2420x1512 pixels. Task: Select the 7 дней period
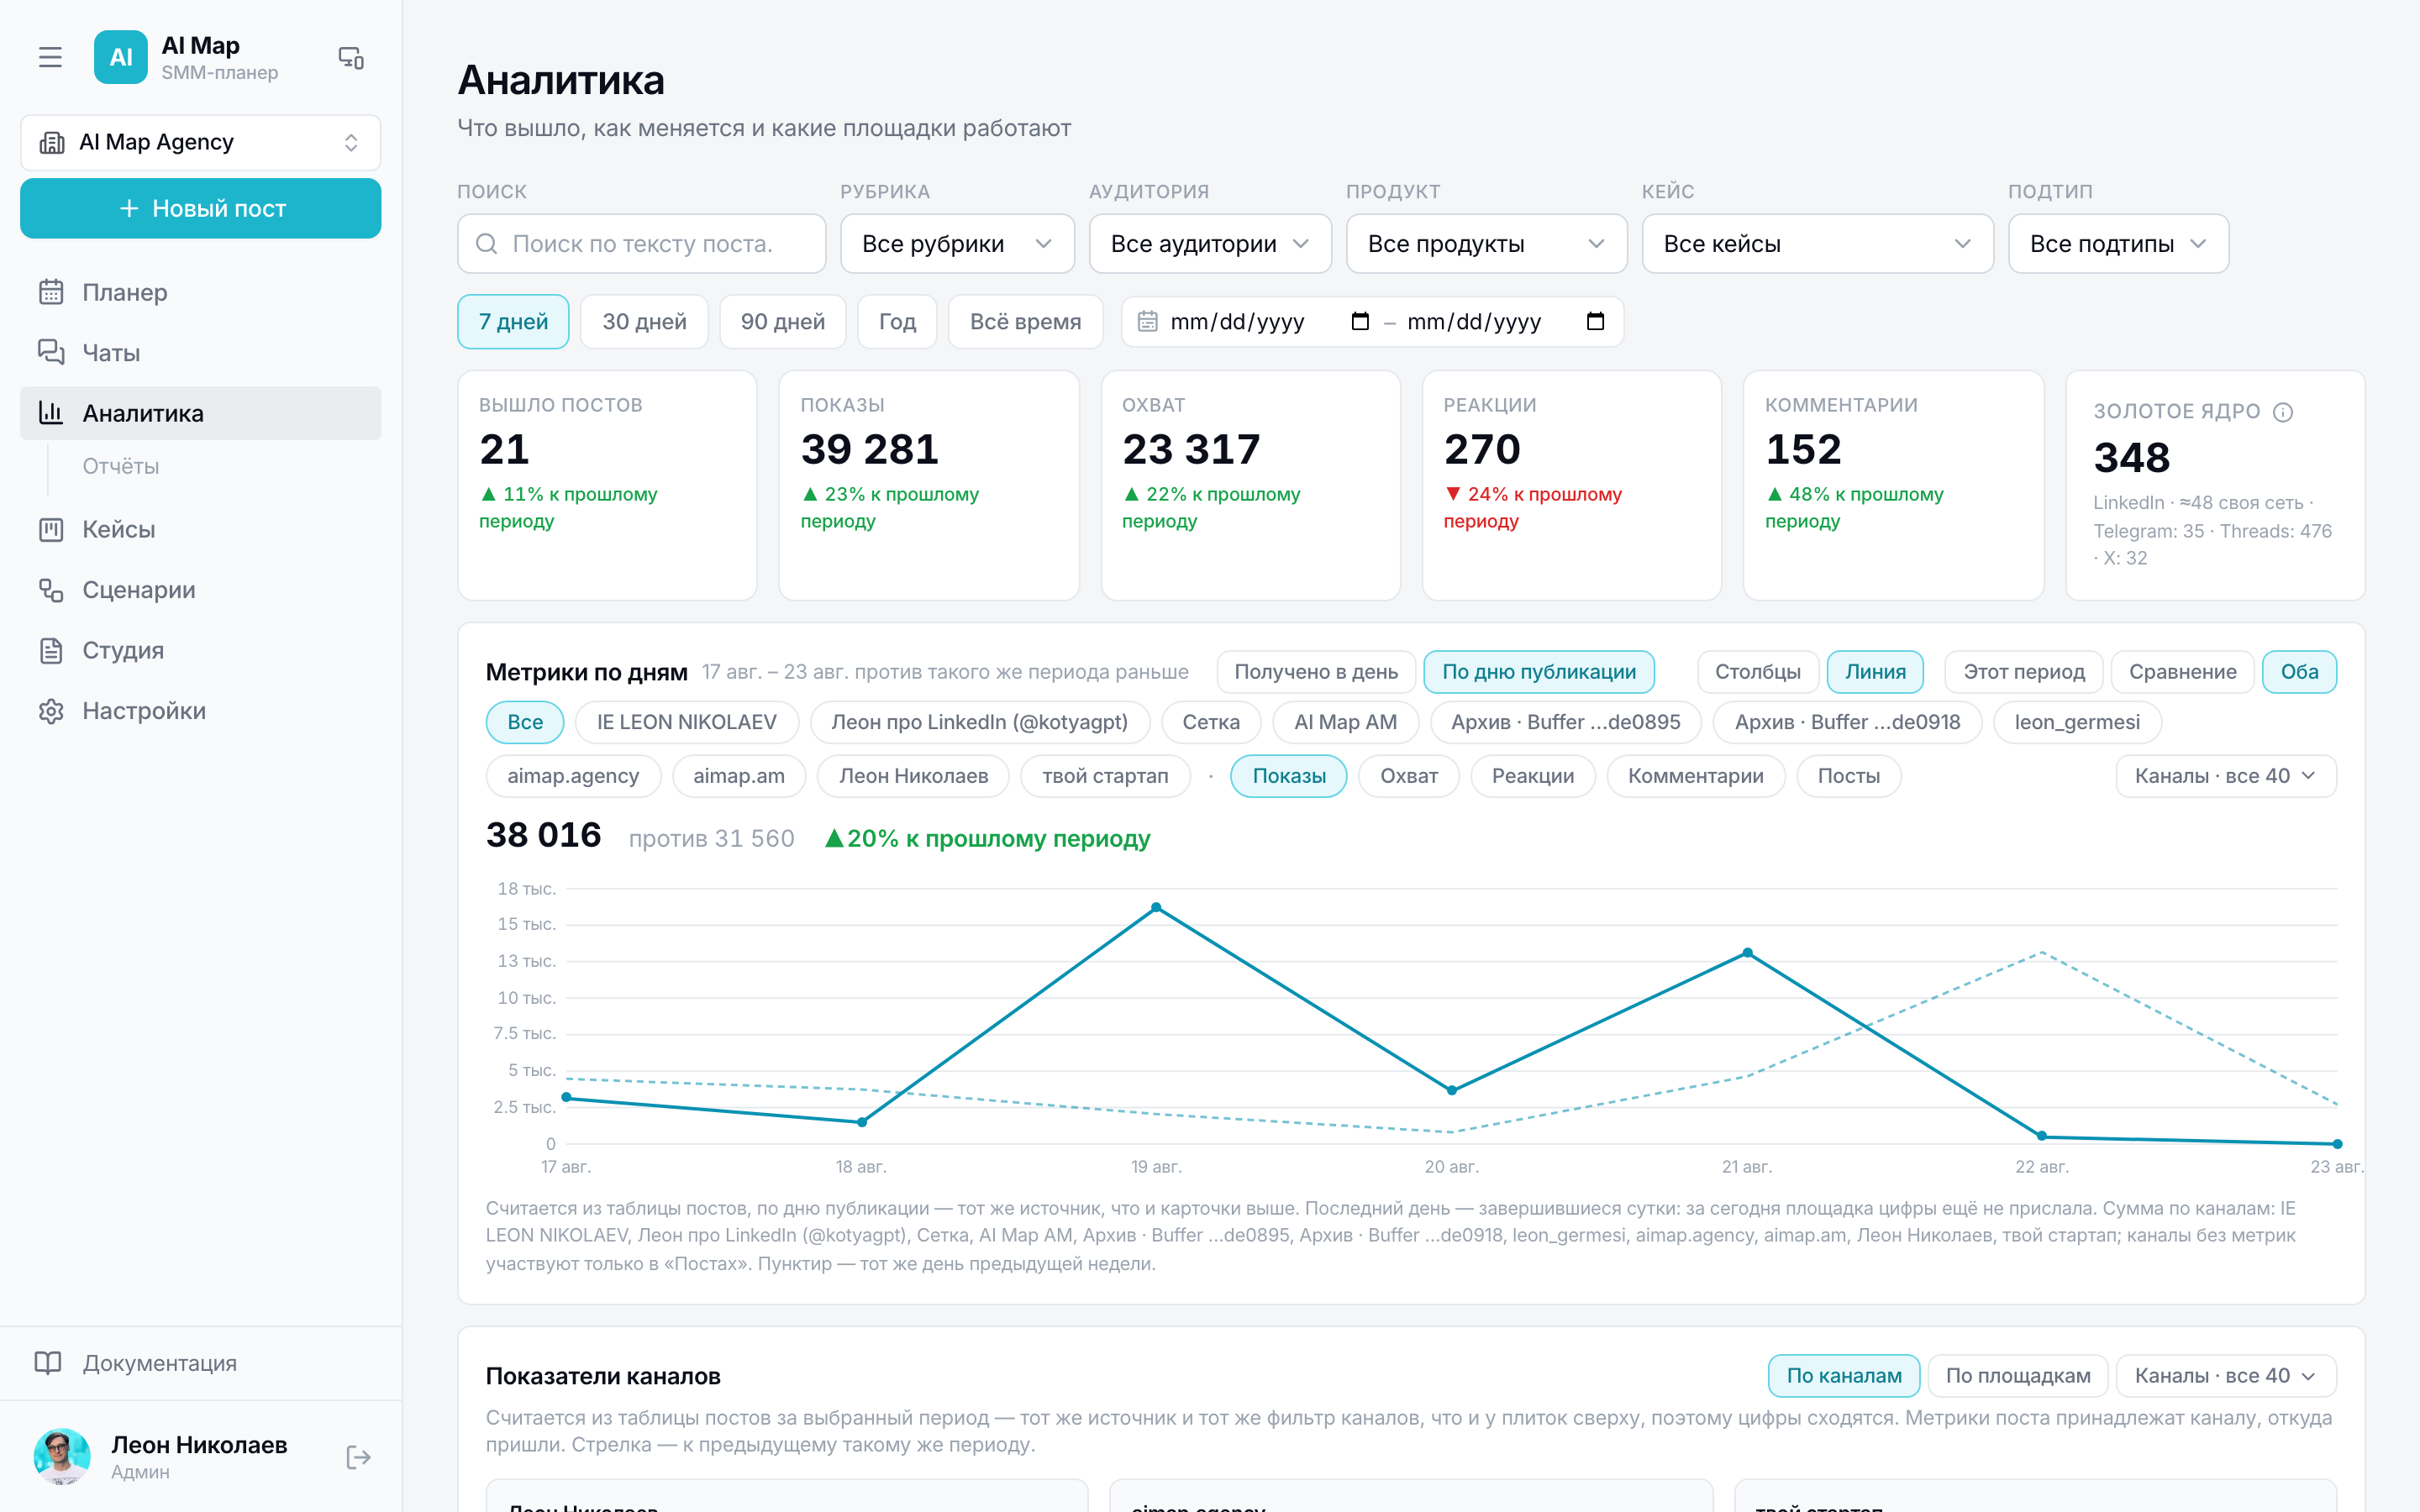tap(513, 321)
